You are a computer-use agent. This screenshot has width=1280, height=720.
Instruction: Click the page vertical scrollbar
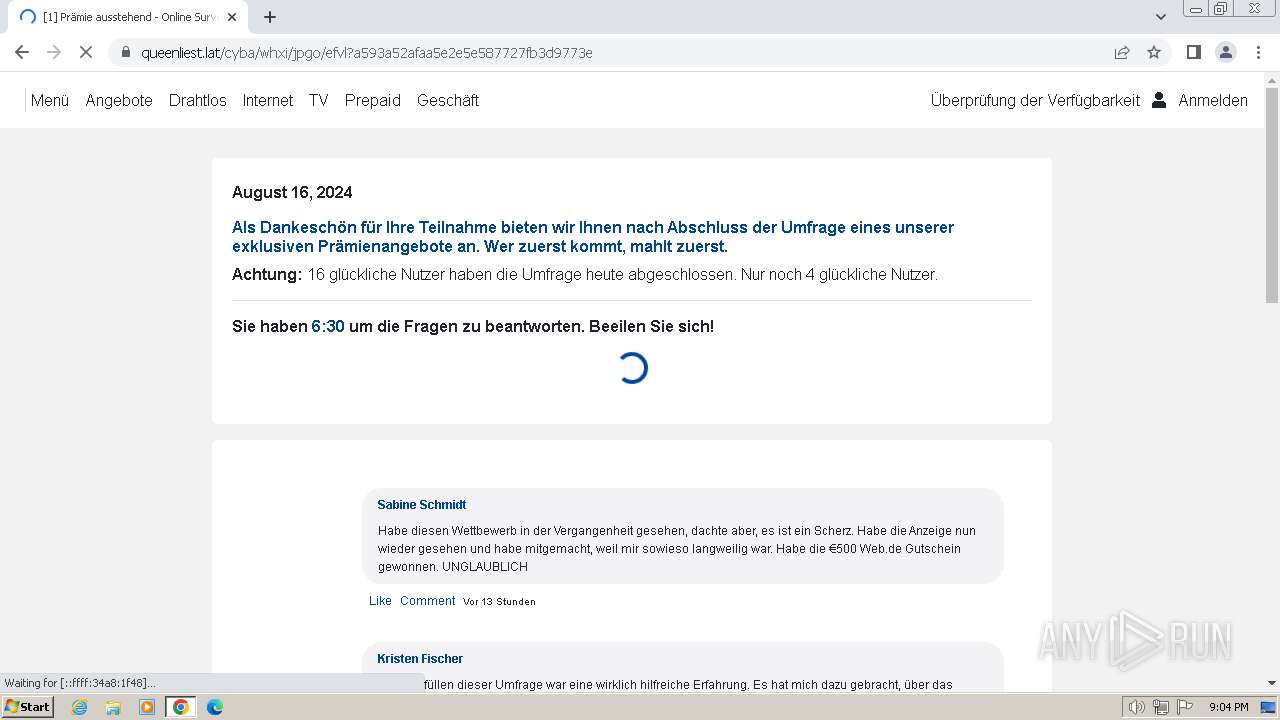(1272, 195)
